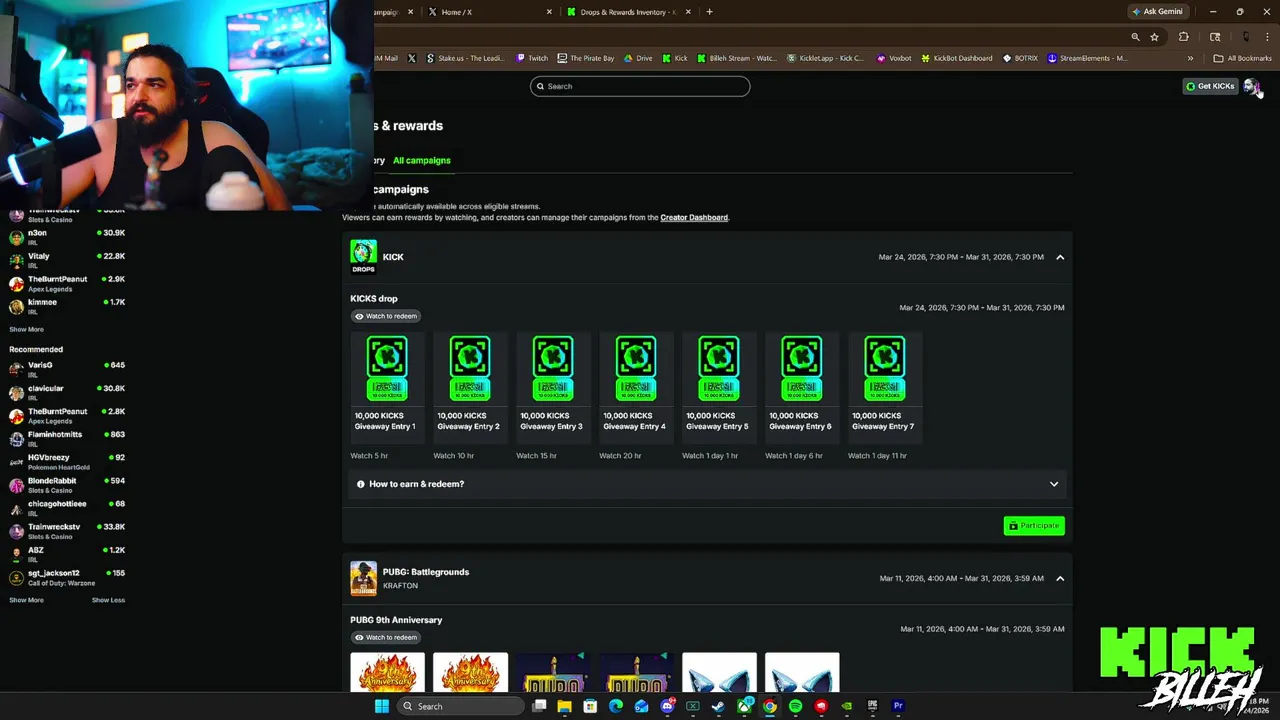Viewport: 1280px width, 720px height.
Task: Open the All Bookmarks folder
Action: click(1243, 58)
